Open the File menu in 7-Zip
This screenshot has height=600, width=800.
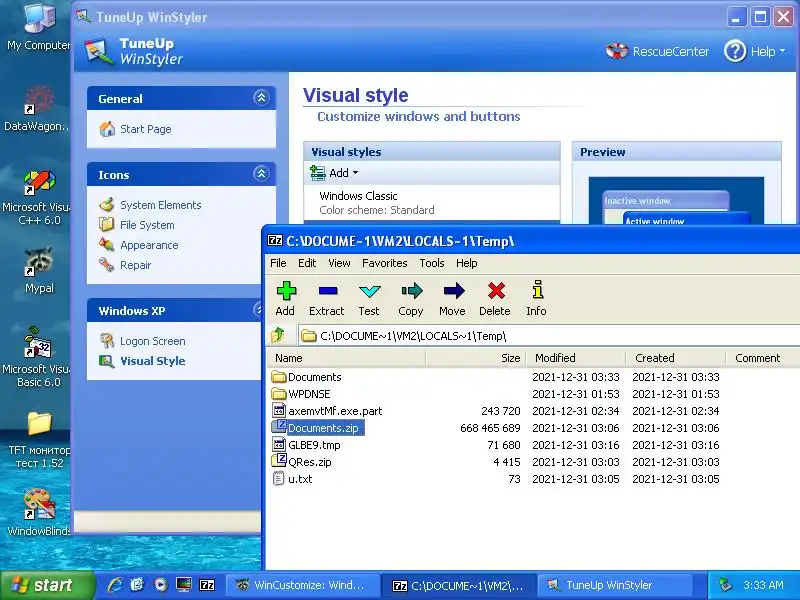coord(278,263)
